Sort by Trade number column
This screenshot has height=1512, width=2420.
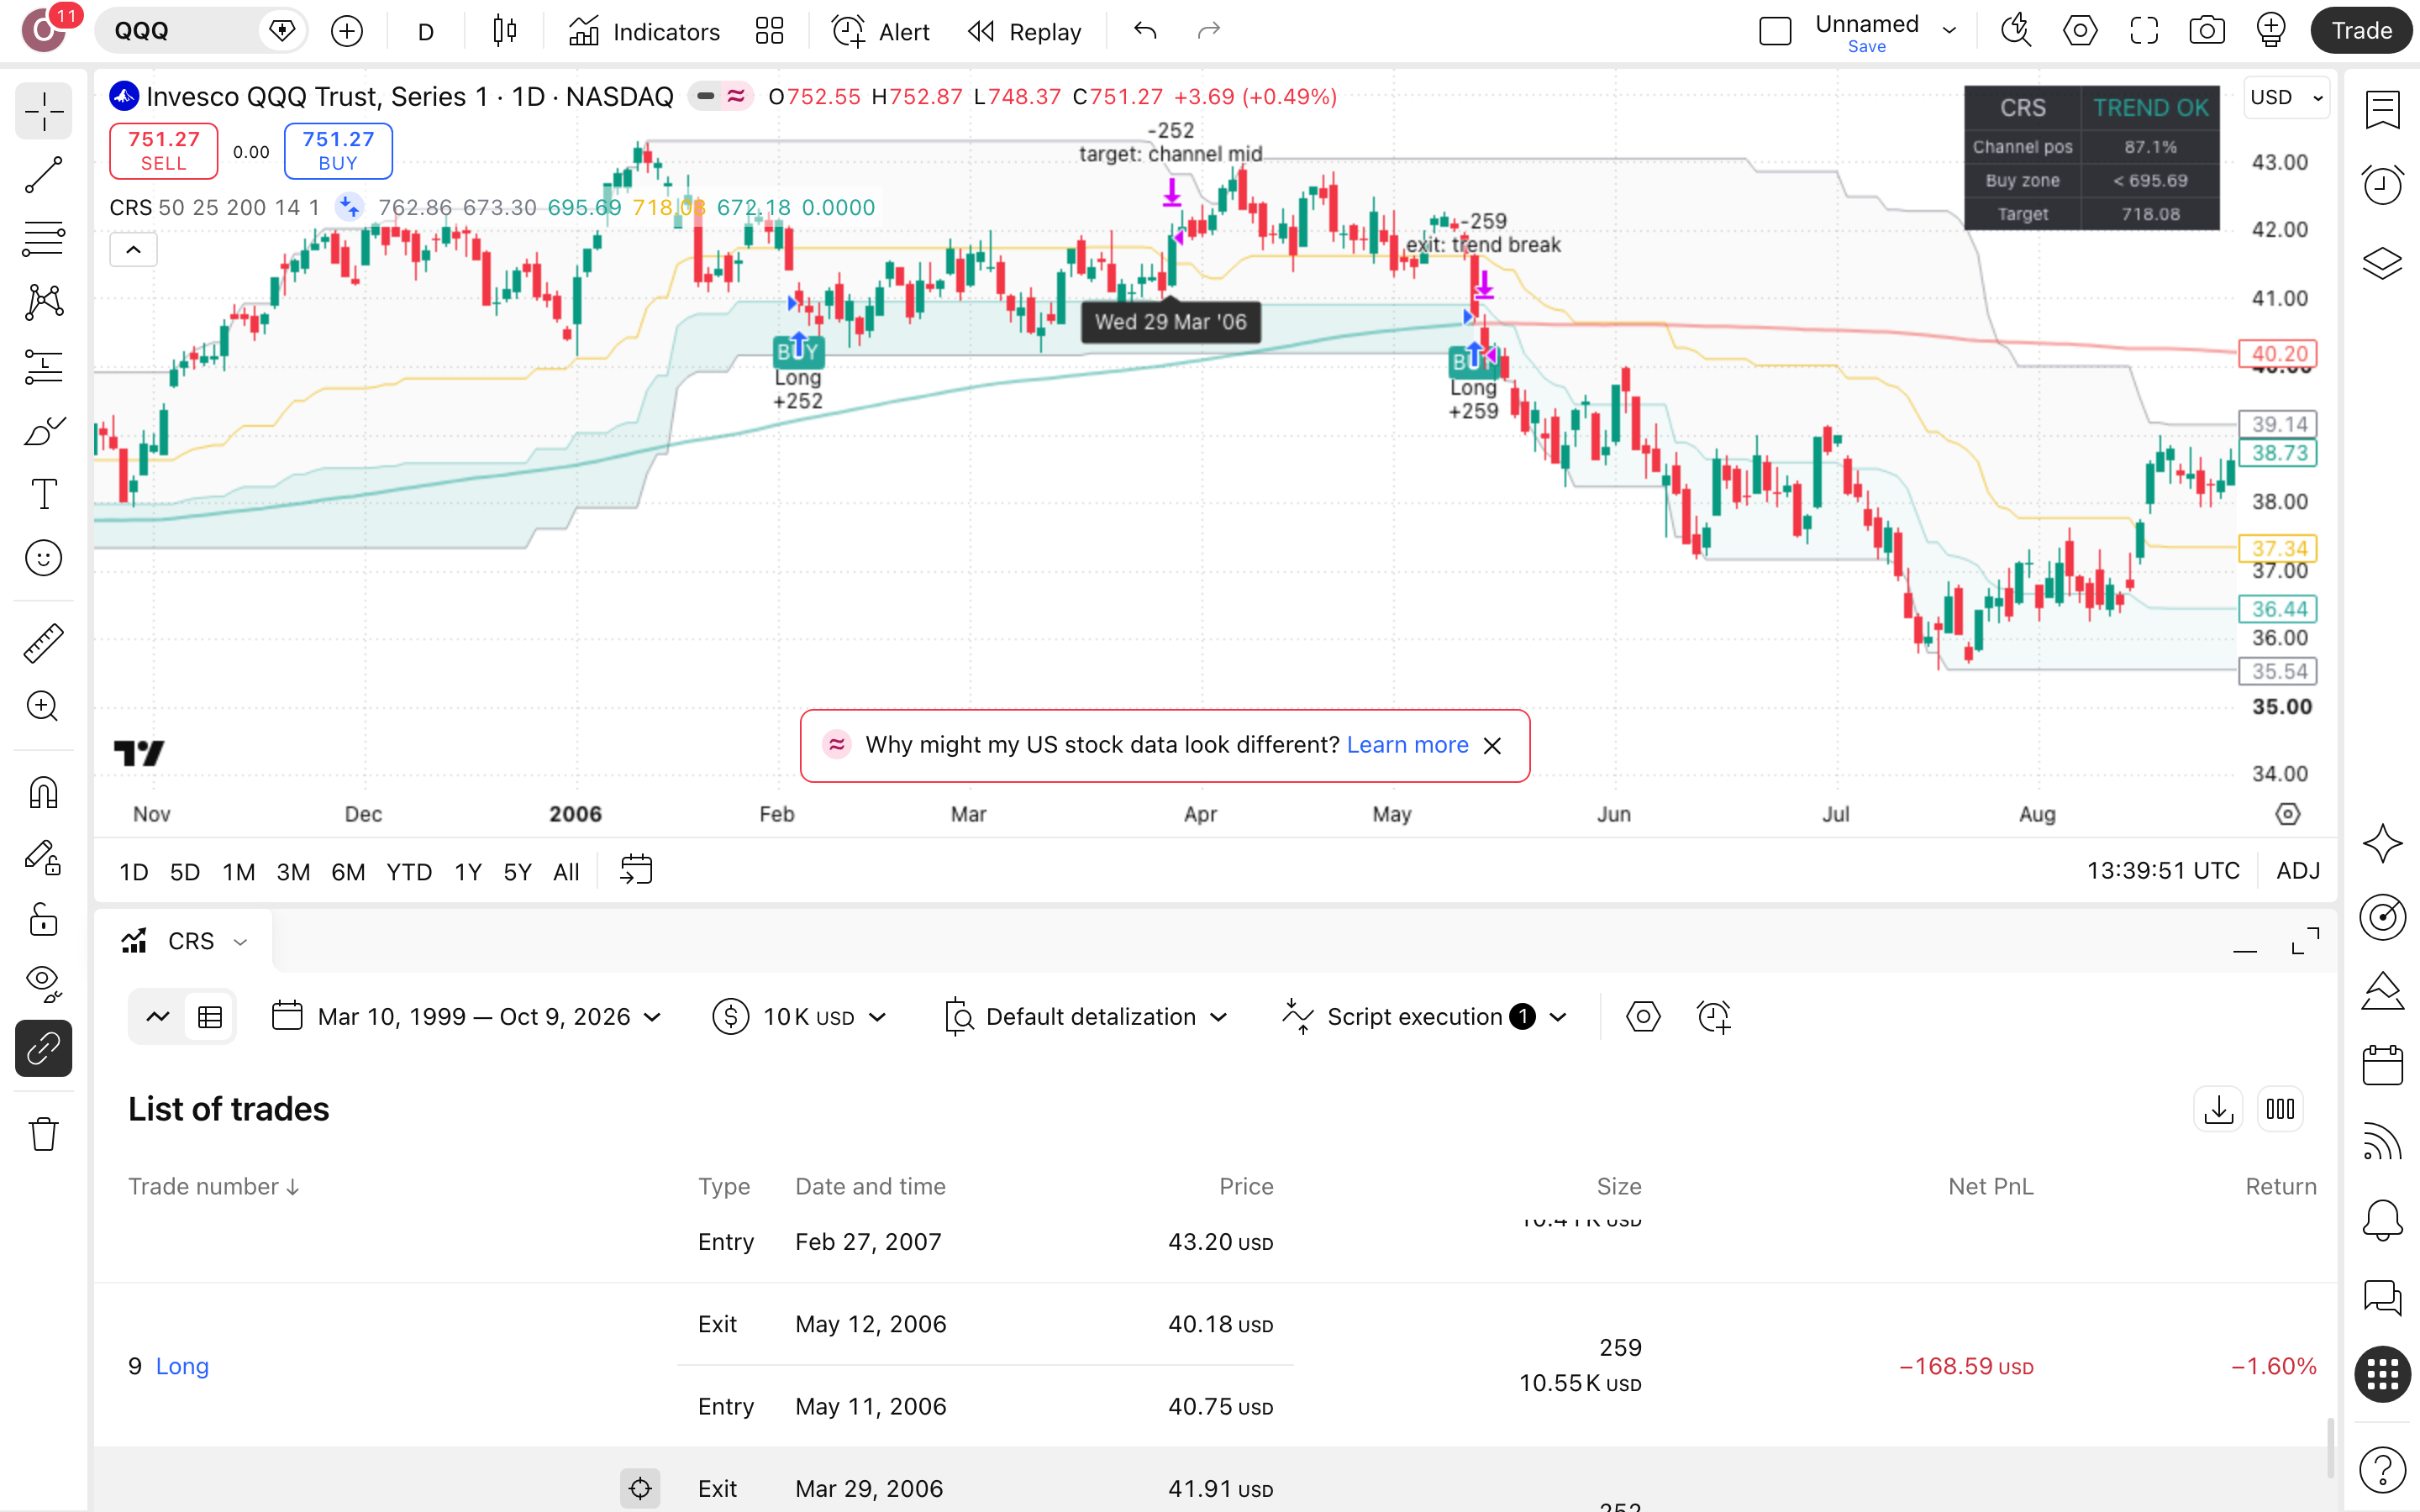point(214,1186)
